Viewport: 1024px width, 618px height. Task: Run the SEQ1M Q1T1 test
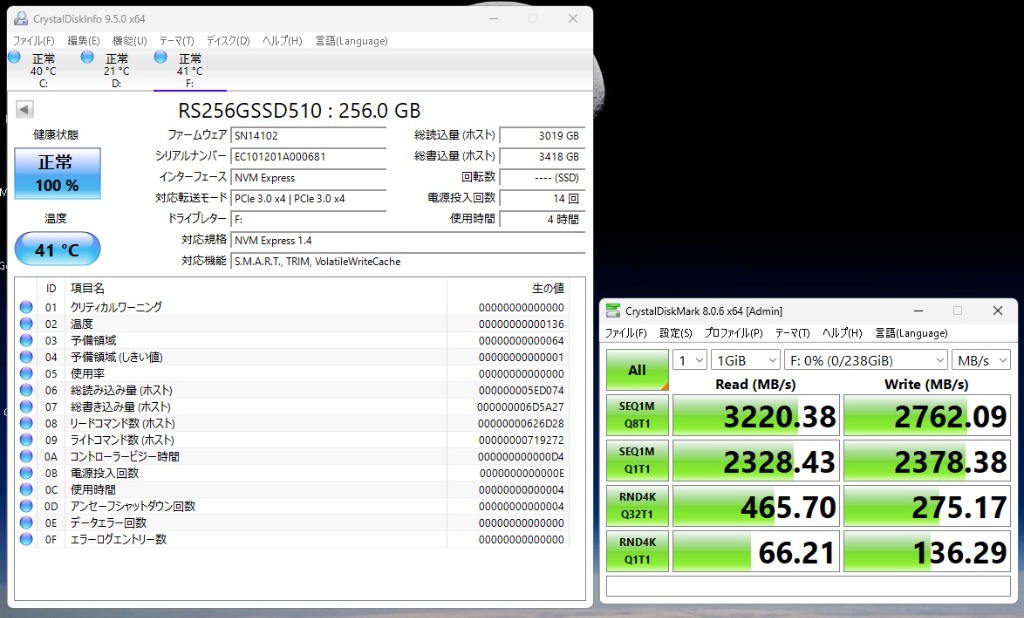click(x=637, y=460)
